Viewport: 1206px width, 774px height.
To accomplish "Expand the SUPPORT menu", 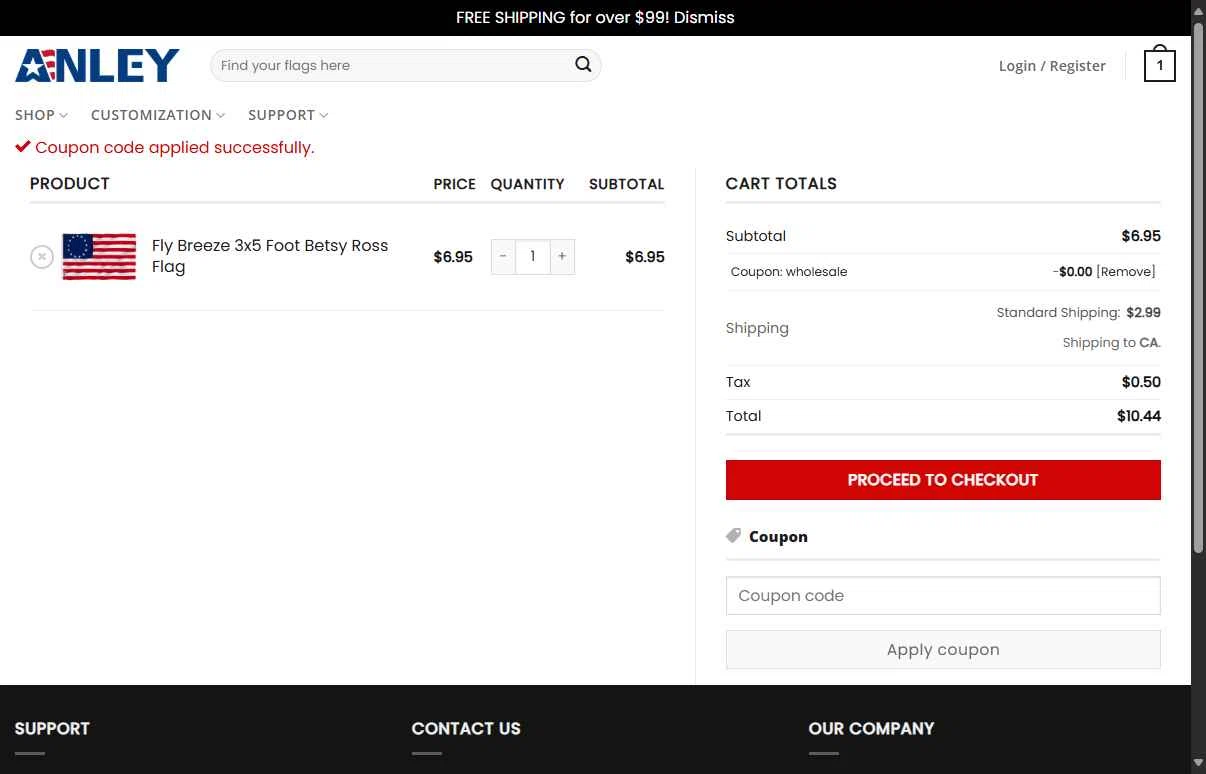I will pyautogui.click(x=288, y=115).
